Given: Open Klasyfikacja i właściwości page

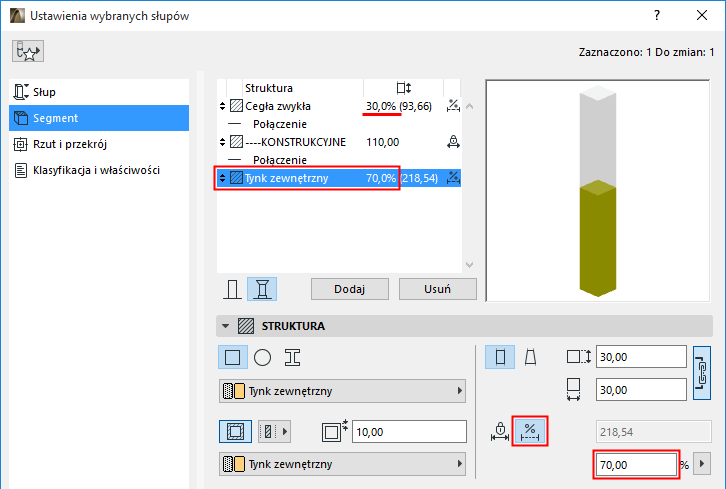Looking at the screenshot, I should tap(99, 170).
